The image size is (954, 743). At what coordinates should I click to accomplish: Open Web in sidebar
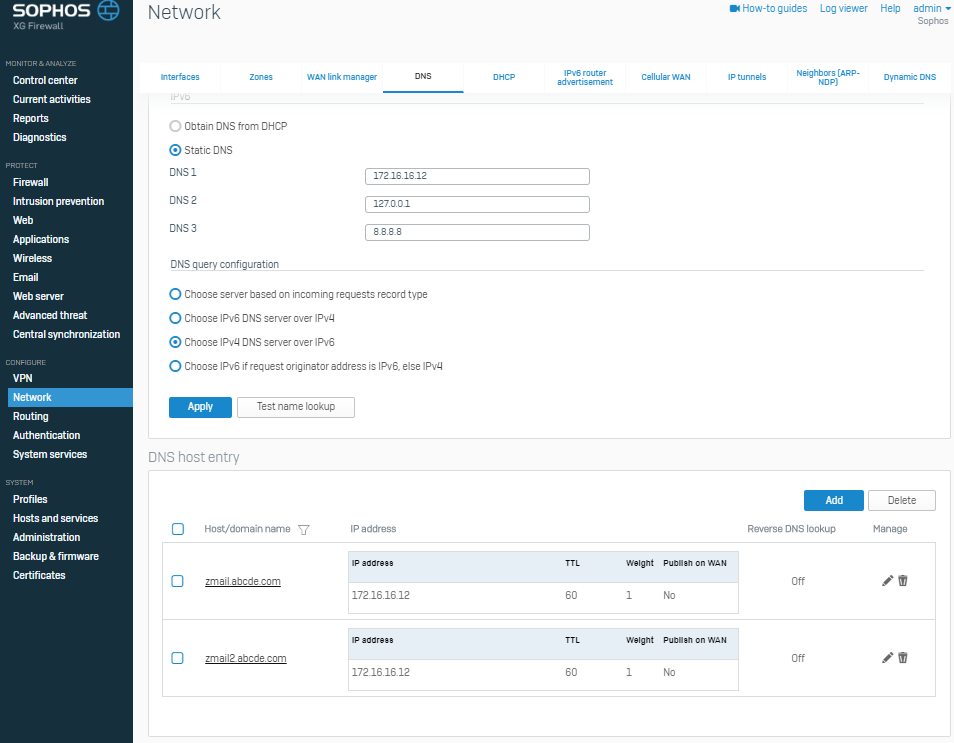click(23, 220)
